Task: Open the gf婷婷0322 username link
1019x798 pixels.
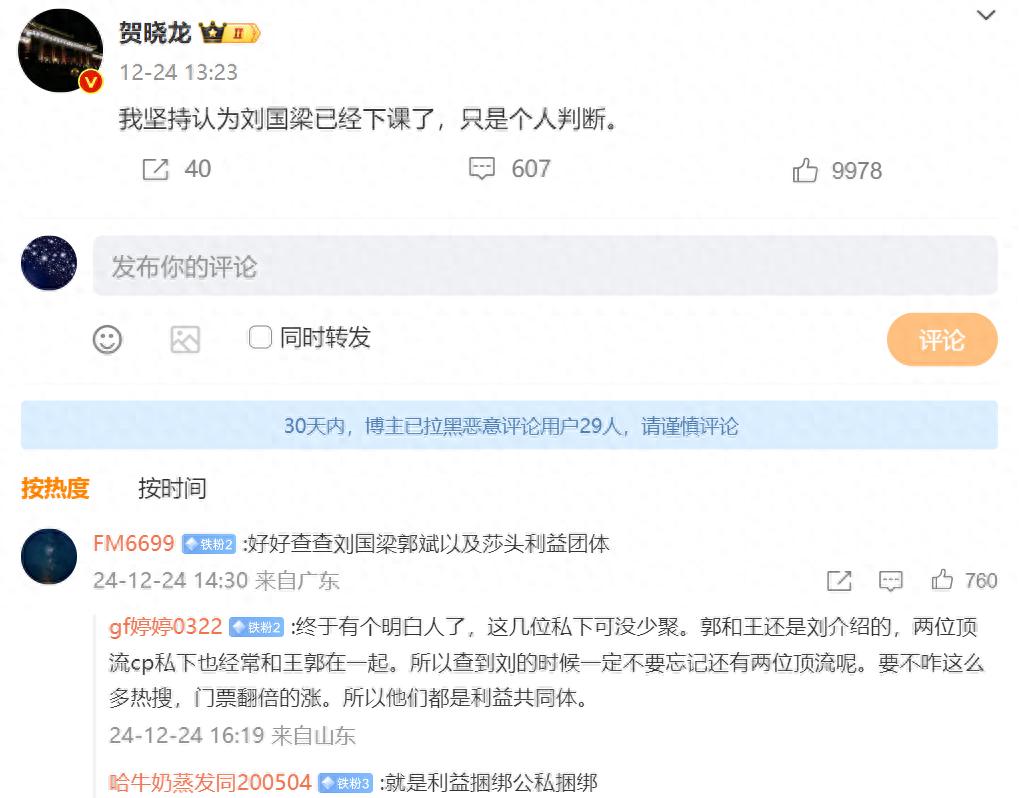Action: pyautogui.click(x=166, y=626)
